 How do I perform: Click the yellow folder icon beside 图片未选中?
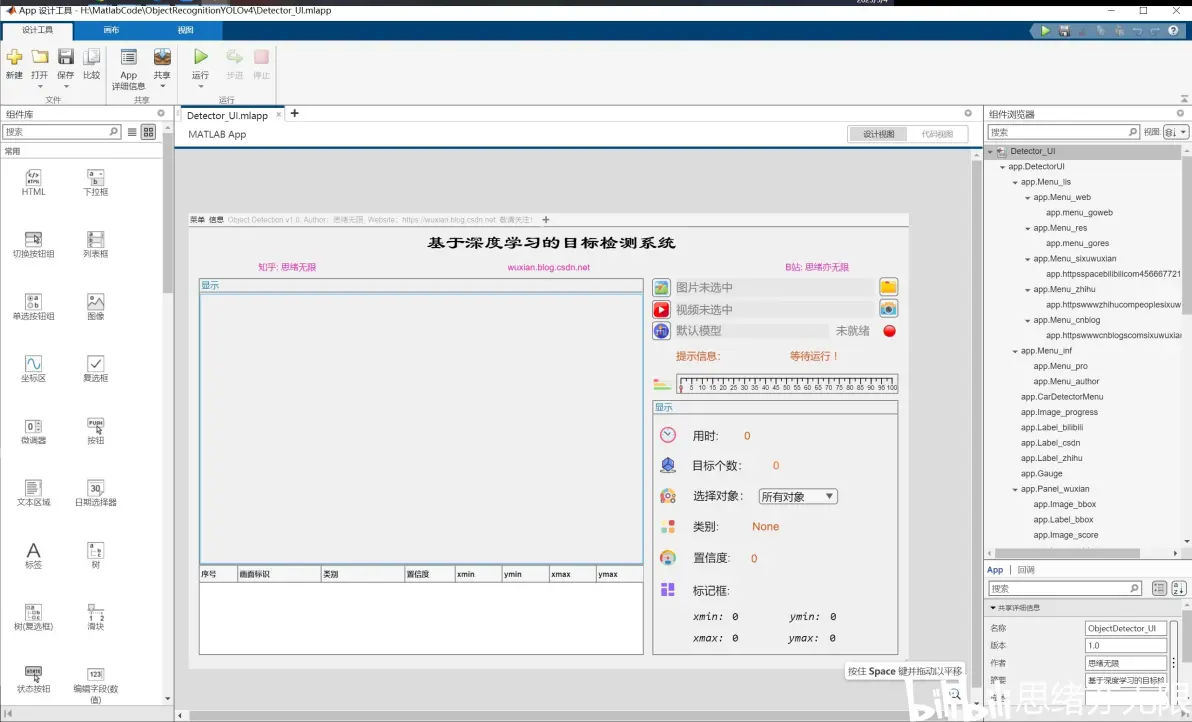click(x=888, y=287)
